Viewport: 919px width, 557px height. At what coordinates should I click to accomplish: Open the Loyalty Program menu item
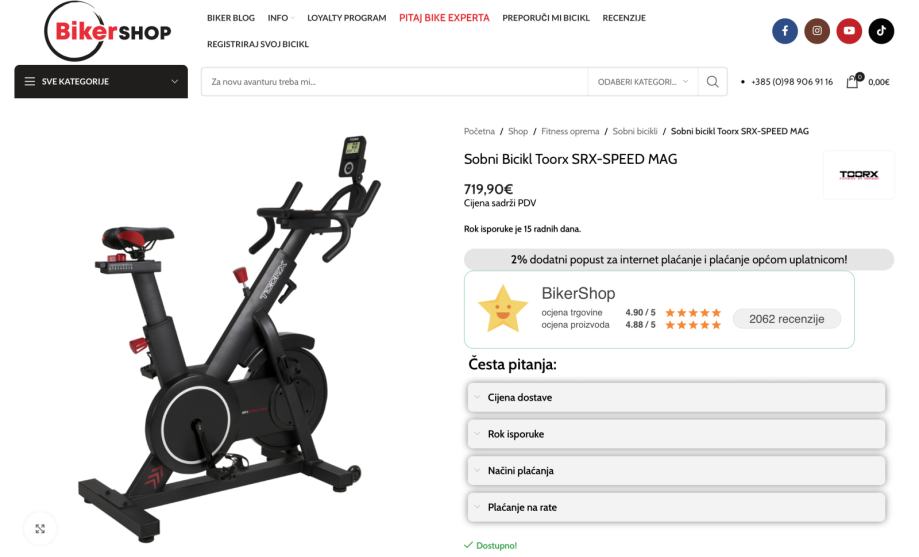346,18
